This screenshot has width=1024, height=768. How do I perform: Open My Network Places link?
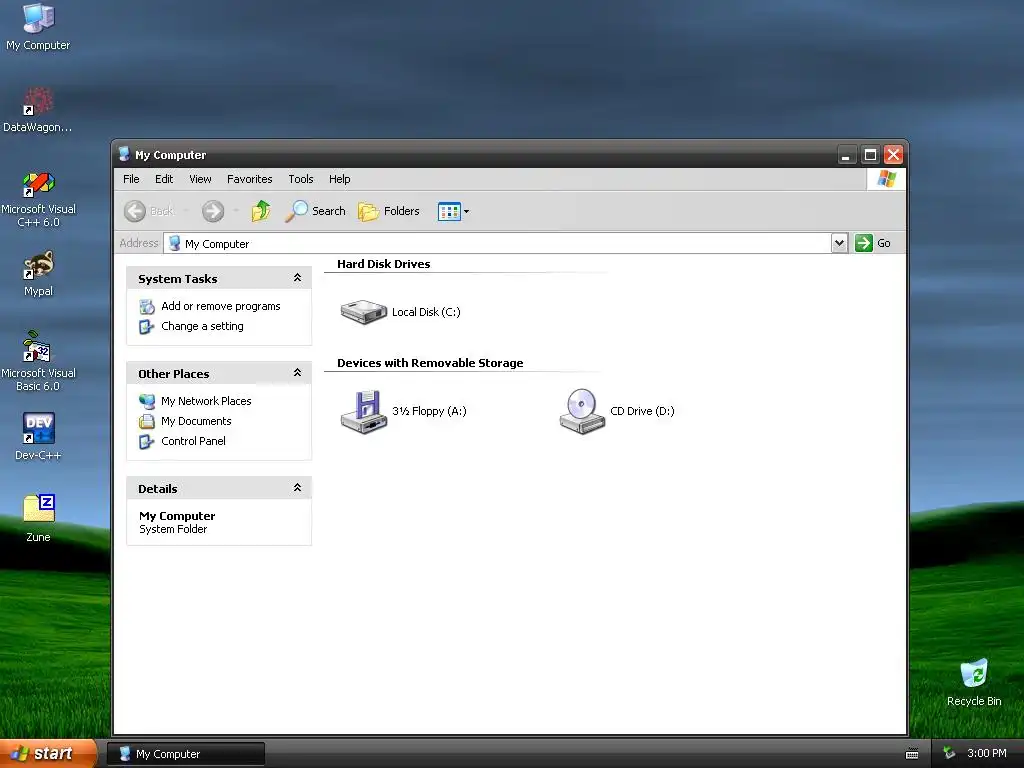(206, 401)
